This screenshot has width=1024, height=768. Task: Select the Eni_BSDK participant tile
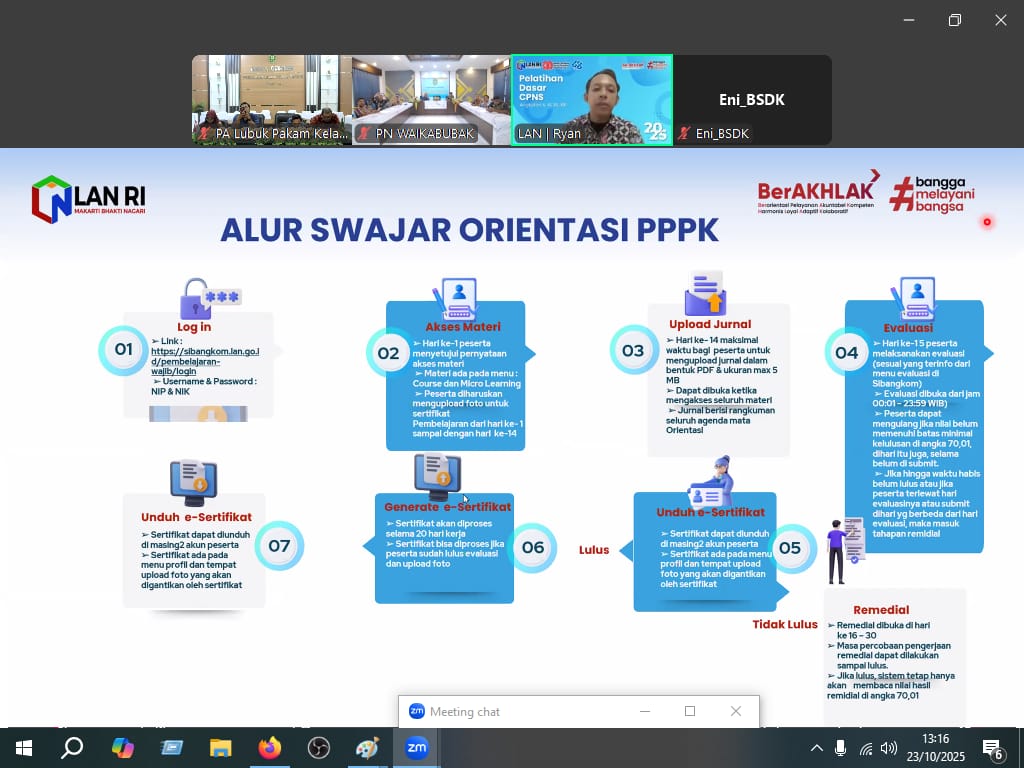(x=752, y=100)
